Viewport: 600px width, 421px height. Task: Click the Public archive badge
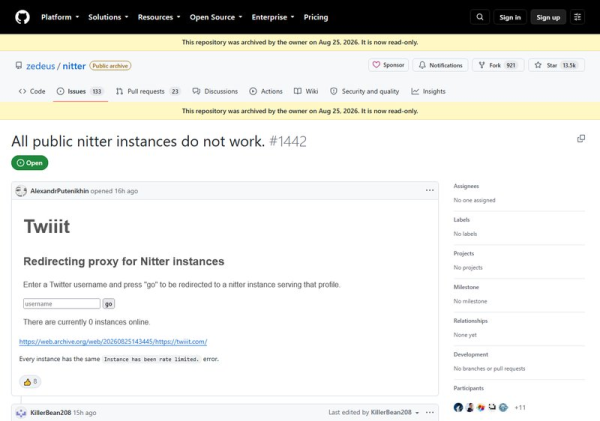coord(110,66)
